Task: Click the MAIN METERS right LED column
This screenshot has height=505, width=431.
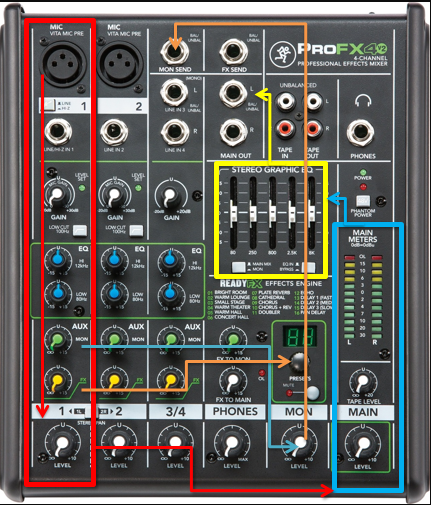Action: coord(377,297)
